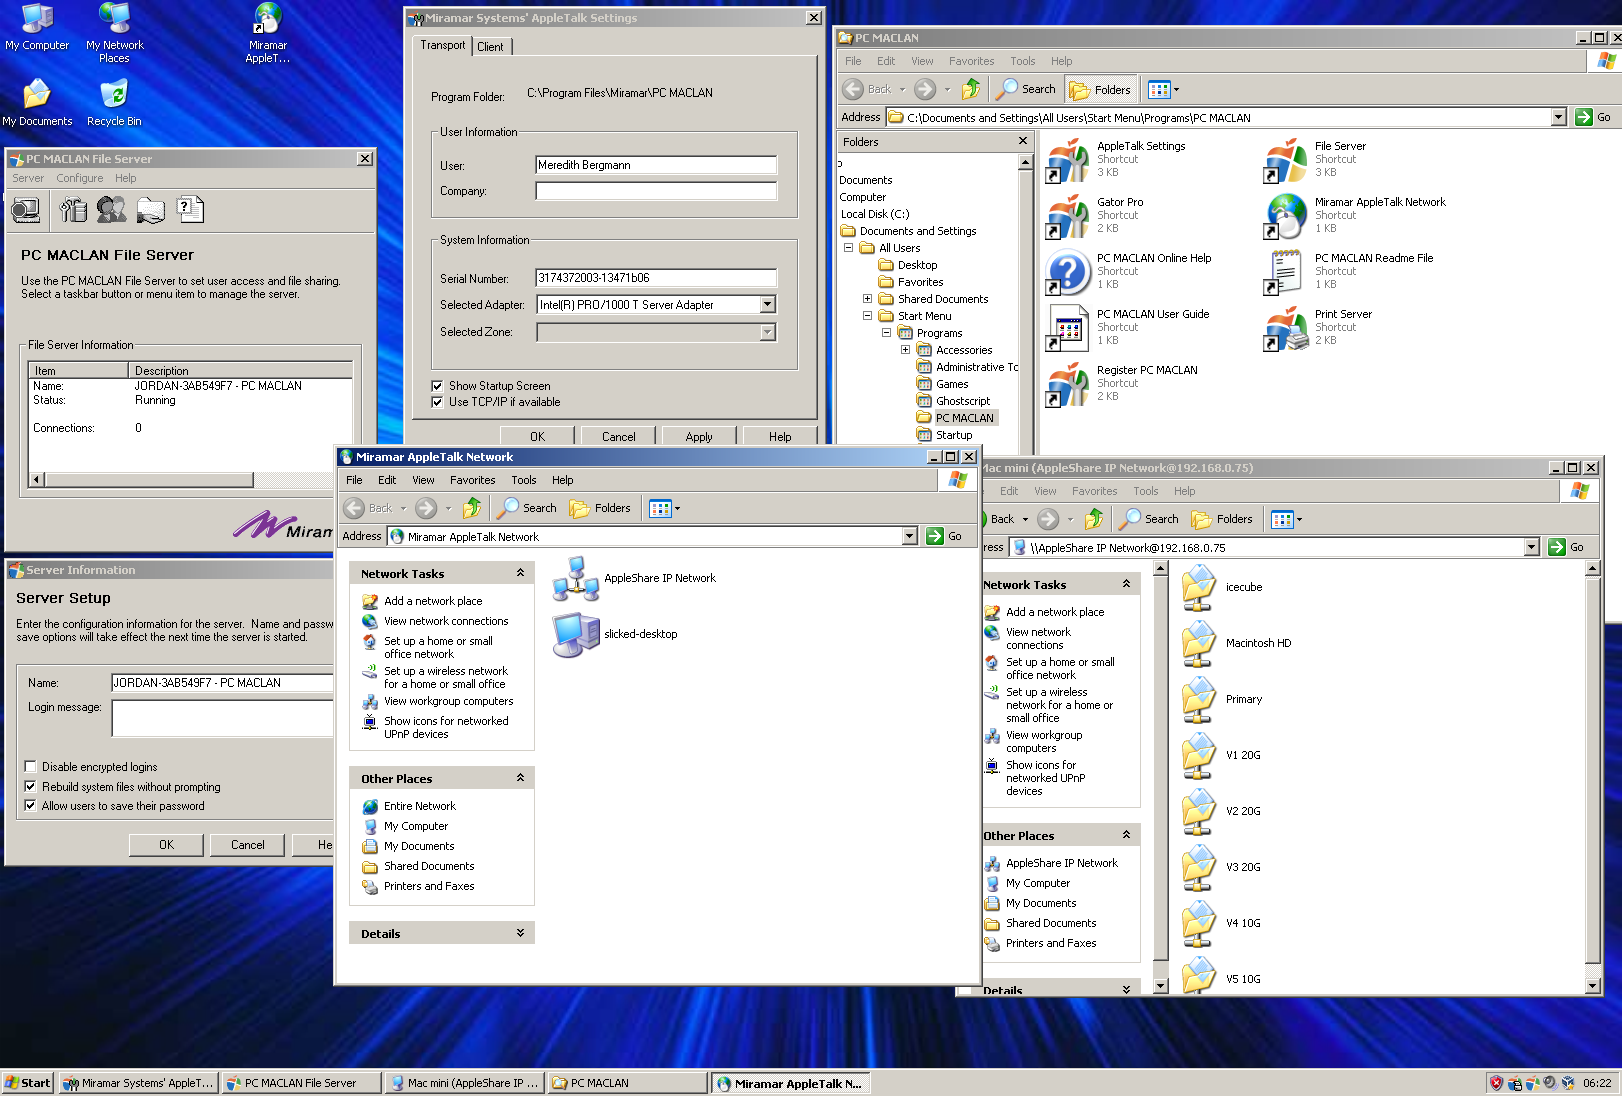Toggle Rebuild system files without prompting

pyautogui.click(x=30, y=786)
